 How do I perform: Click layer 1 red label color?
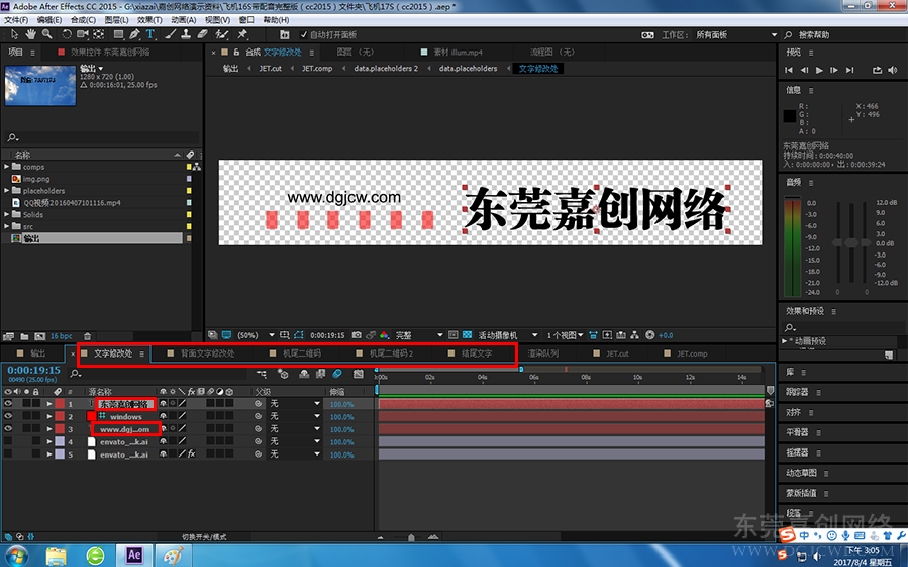(60, 404)
